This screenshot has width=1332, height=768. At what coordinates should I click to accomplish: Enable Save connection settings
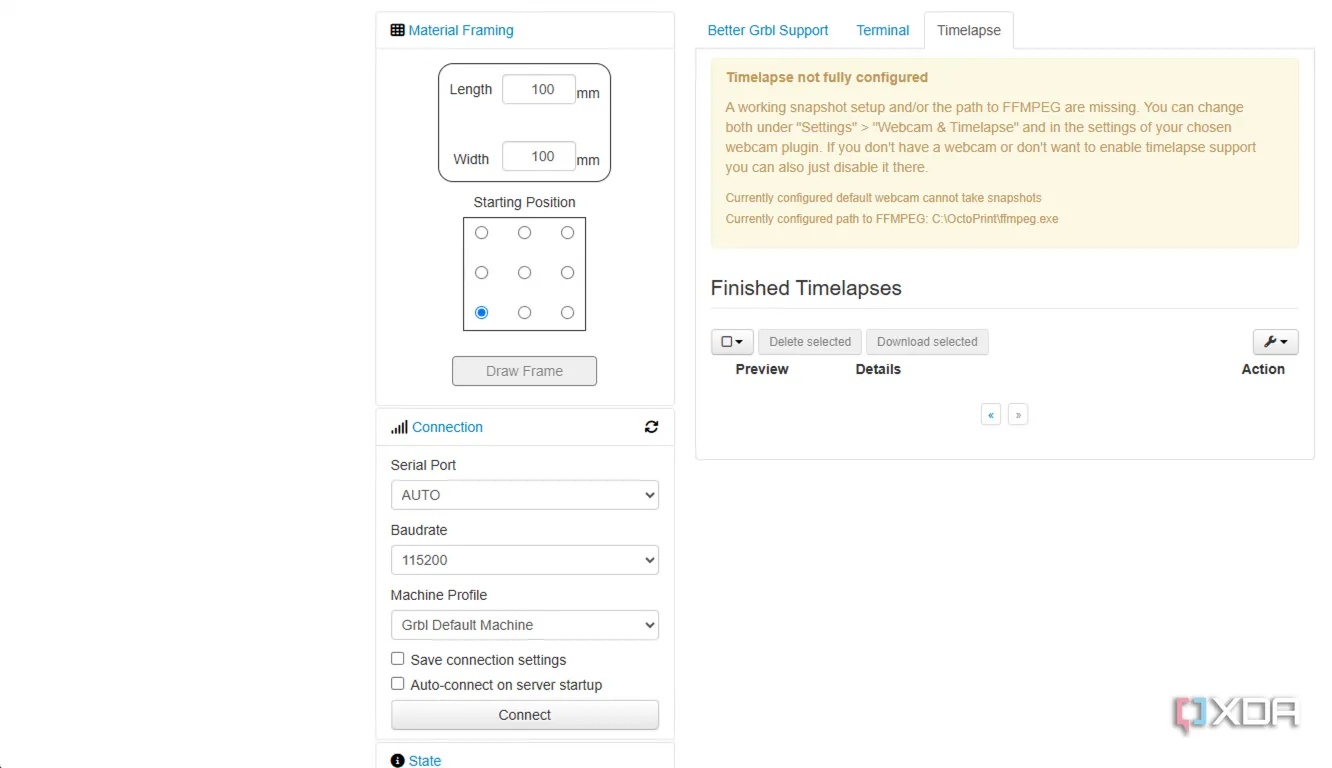(398, 659)
